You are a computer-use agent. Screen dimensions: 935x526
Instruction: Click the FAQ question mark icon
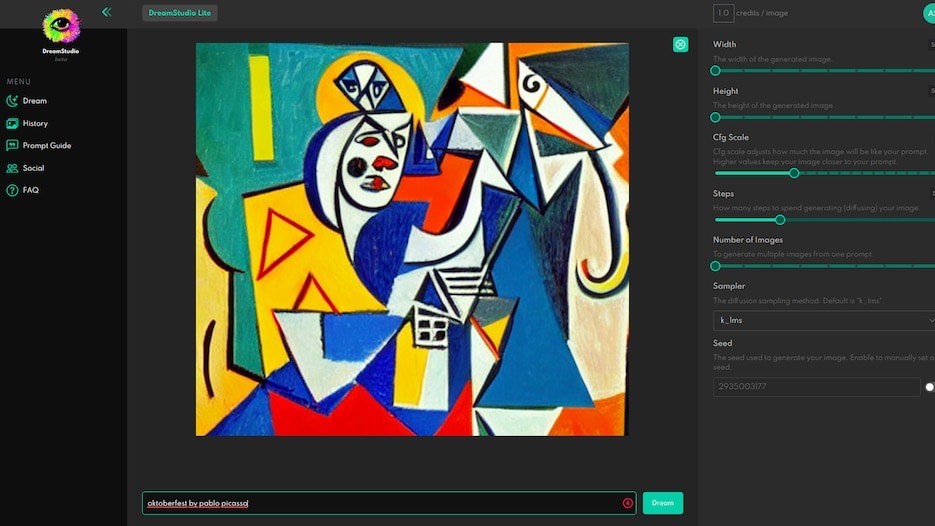(x=12, y=190)
